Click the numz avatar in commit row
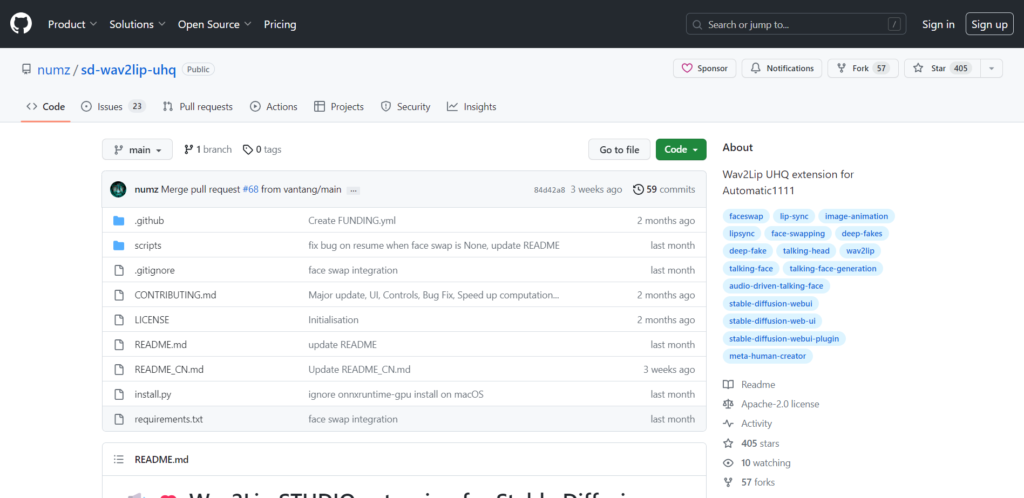Image resolution: width=1024 pixels, height=498 pixels. tap(118, 189)
